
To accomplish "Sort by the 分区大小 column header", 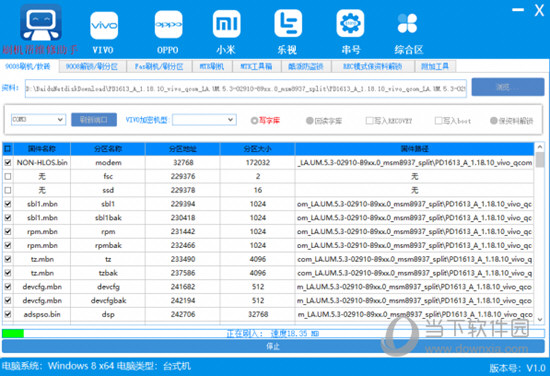I will click(x=257, y=149).
